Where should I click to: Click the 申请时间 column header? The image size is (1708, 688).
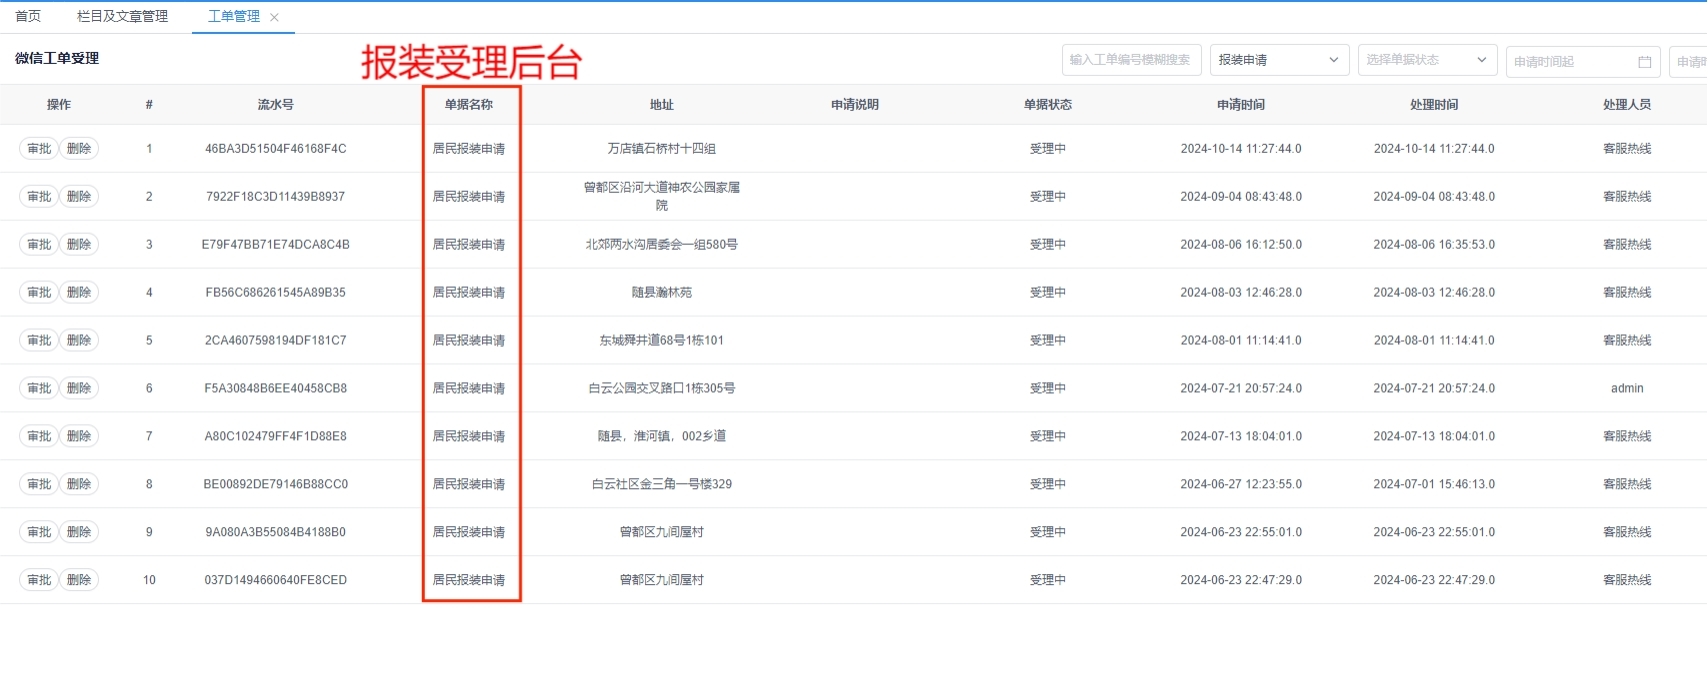(x=1240, y=105)
